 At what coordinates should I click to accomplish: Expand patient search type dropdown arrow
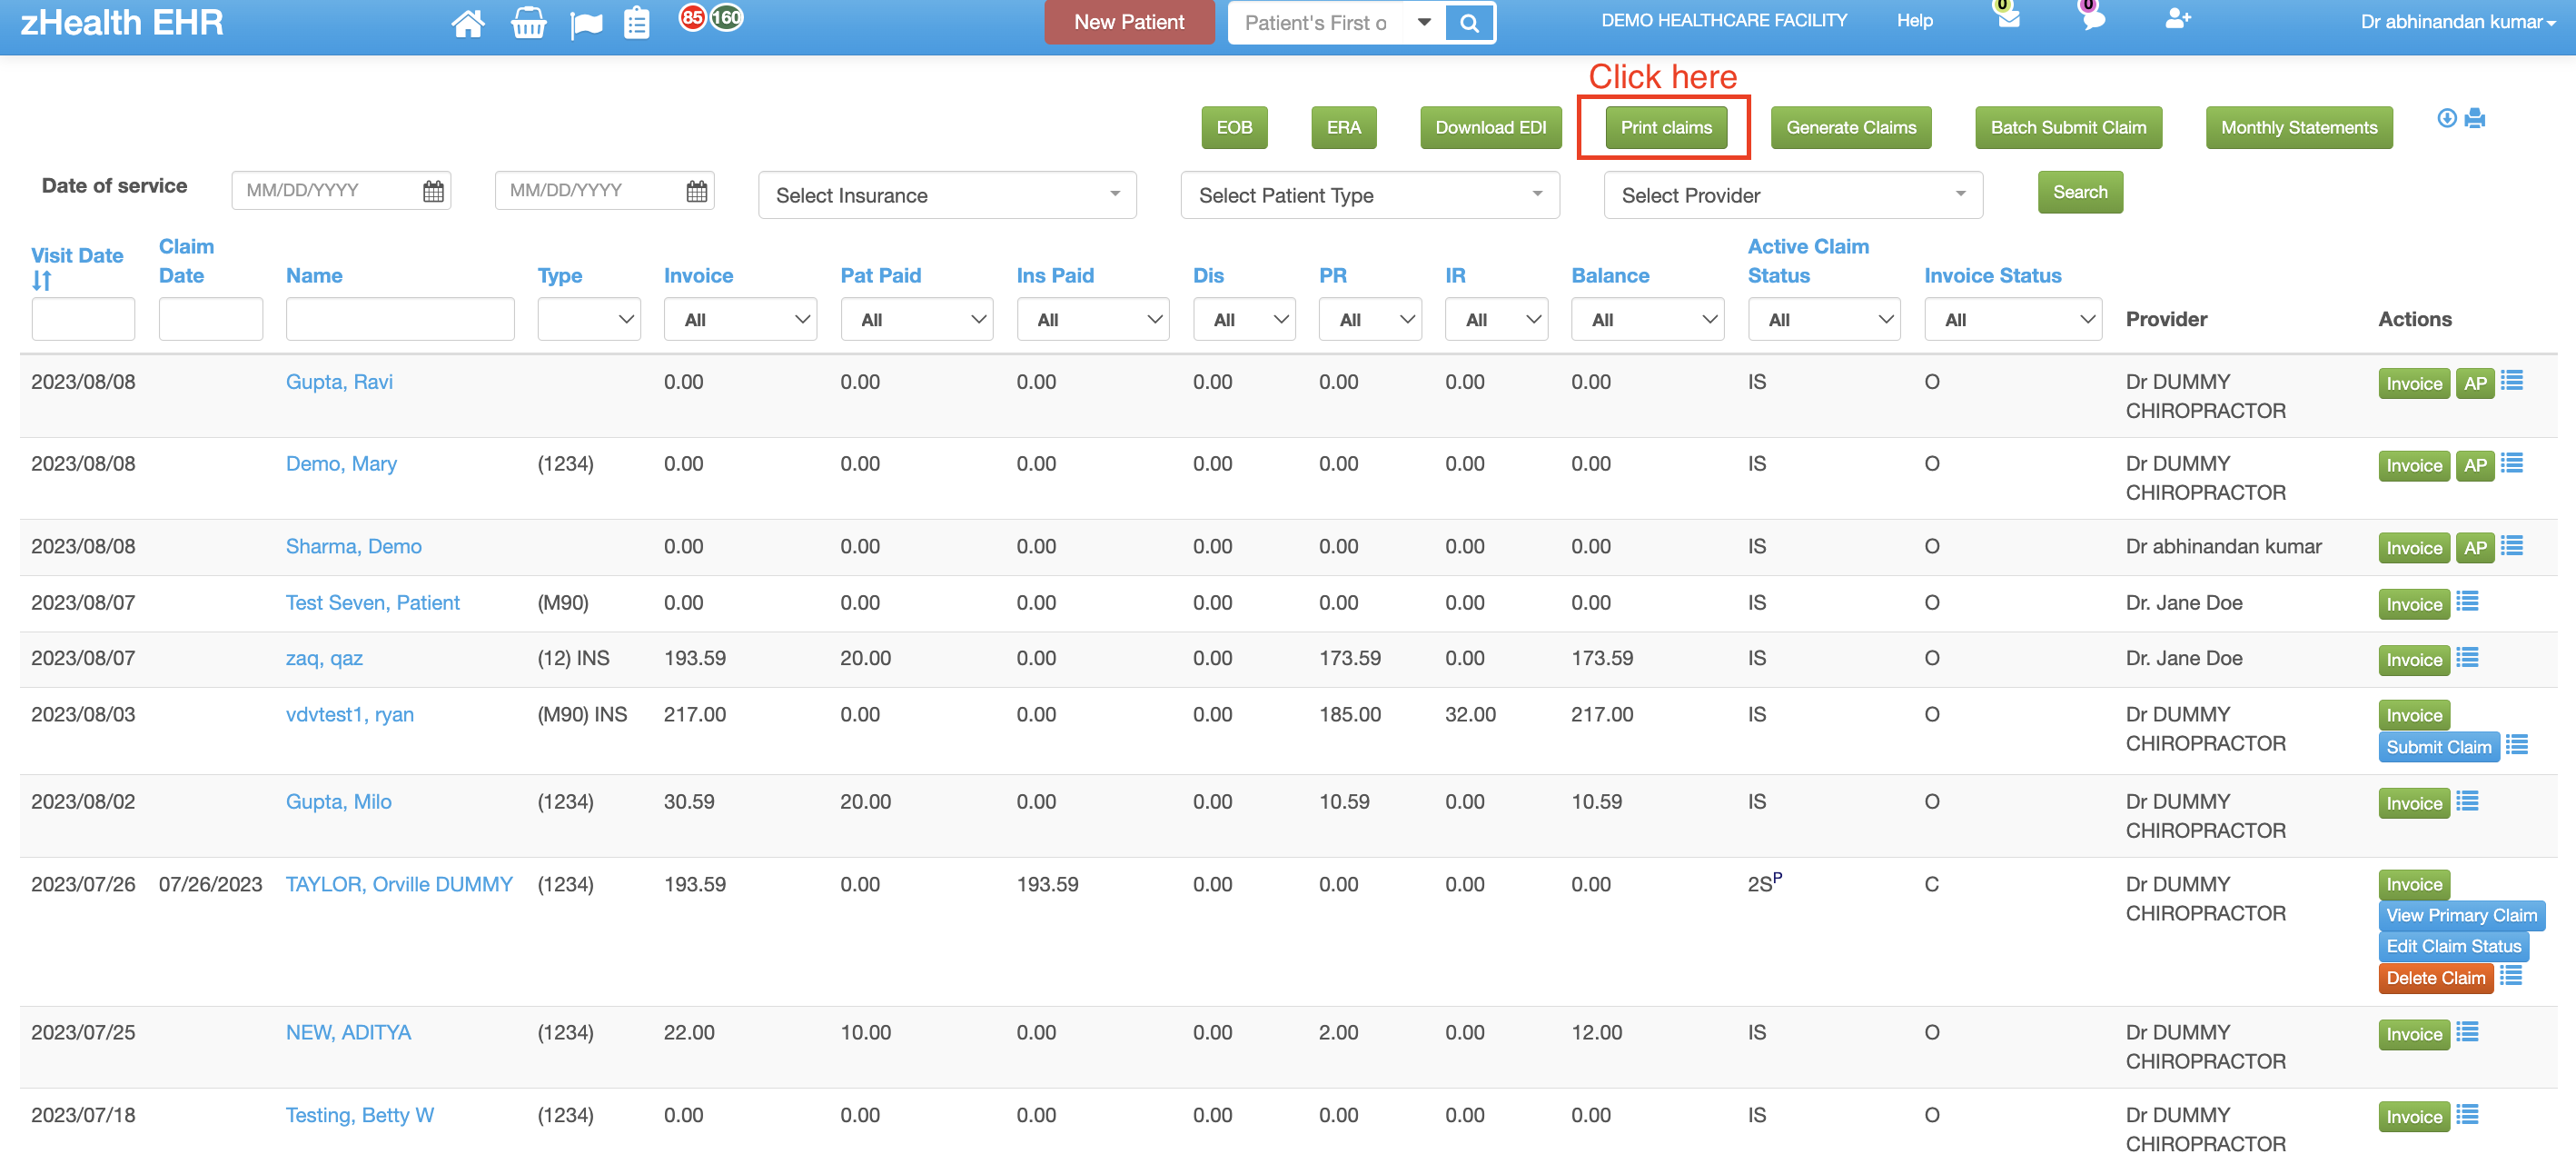pos(1424,22)
